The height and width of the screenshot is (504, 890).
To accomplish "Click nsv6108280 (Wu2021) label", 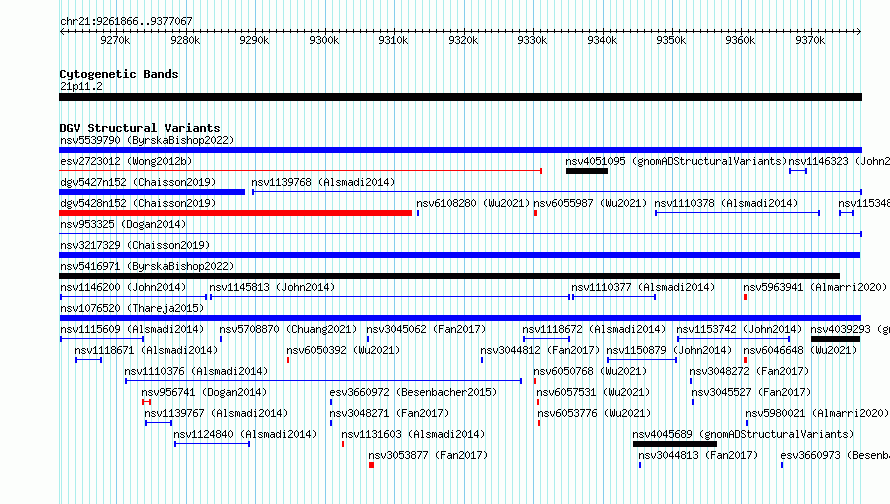I will point(473,203).
